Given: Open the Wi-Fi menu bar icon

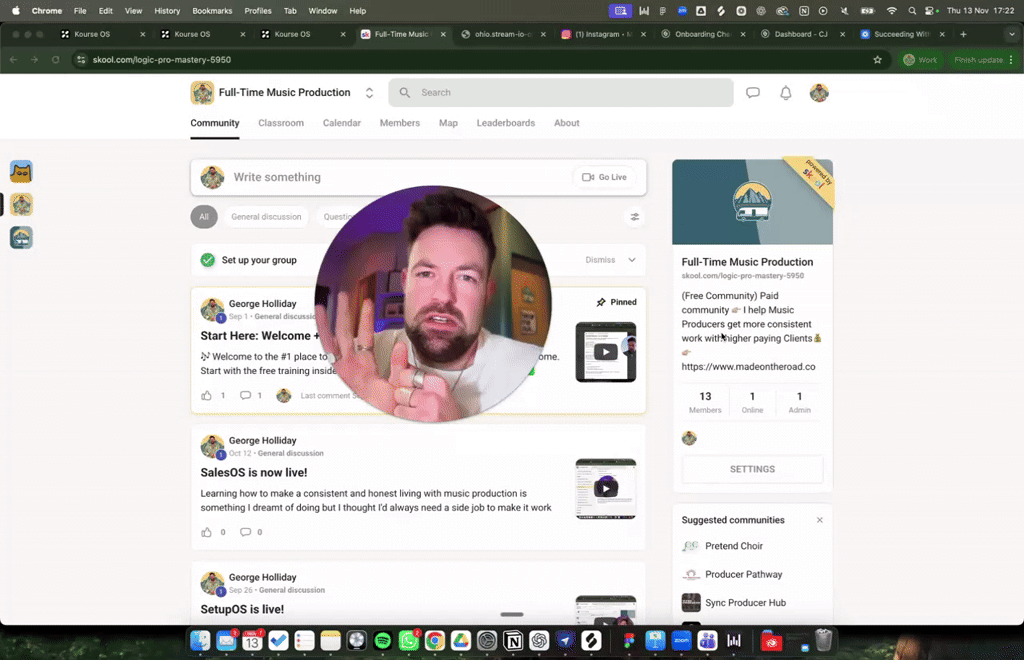Looking at the screenshot, I should 891,10.
